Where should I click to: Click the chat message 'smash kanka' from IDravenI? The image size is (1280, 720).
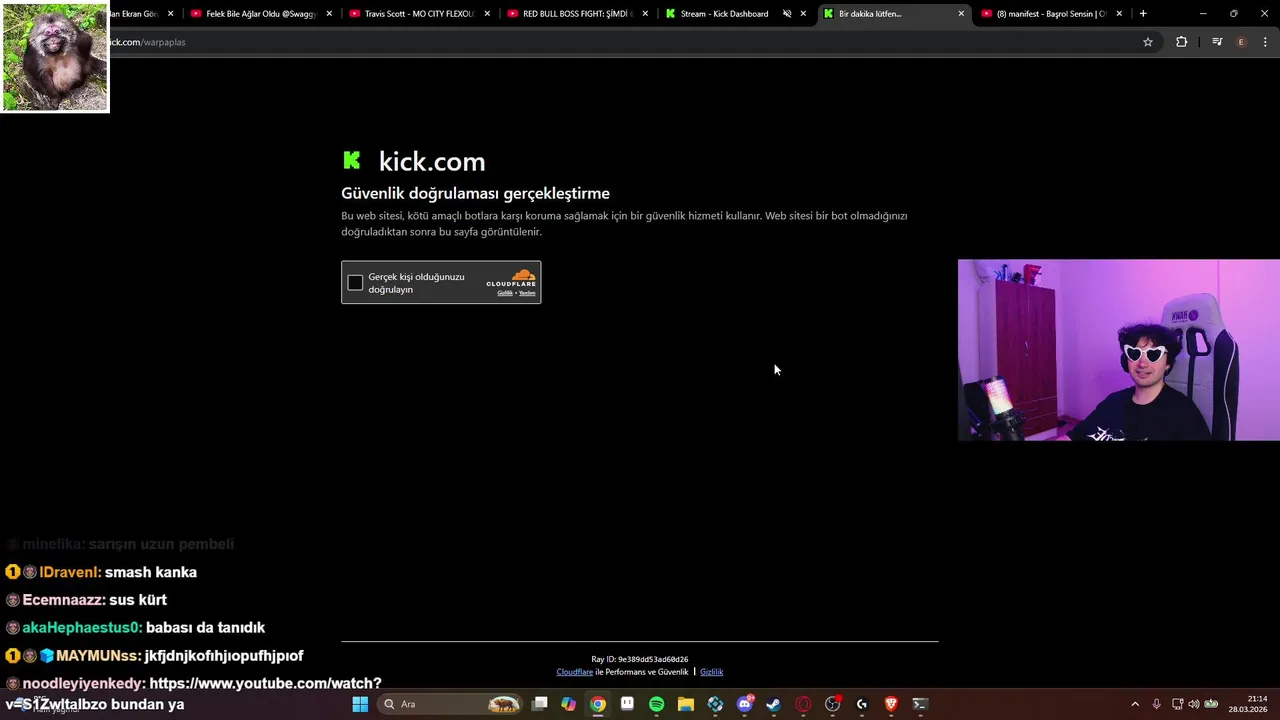click(x=151, y=572)
